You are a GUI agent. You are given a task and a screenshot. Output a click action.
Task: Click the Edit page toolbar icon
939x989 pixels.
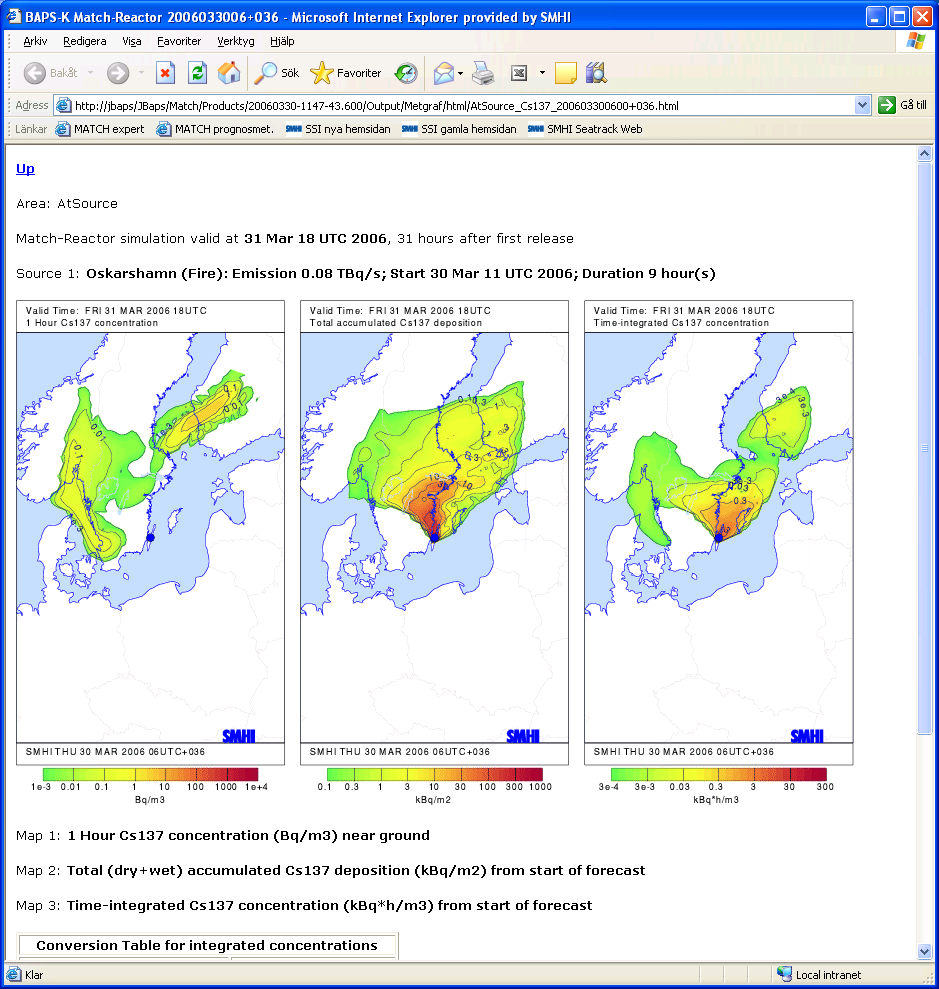pos(519,73)
